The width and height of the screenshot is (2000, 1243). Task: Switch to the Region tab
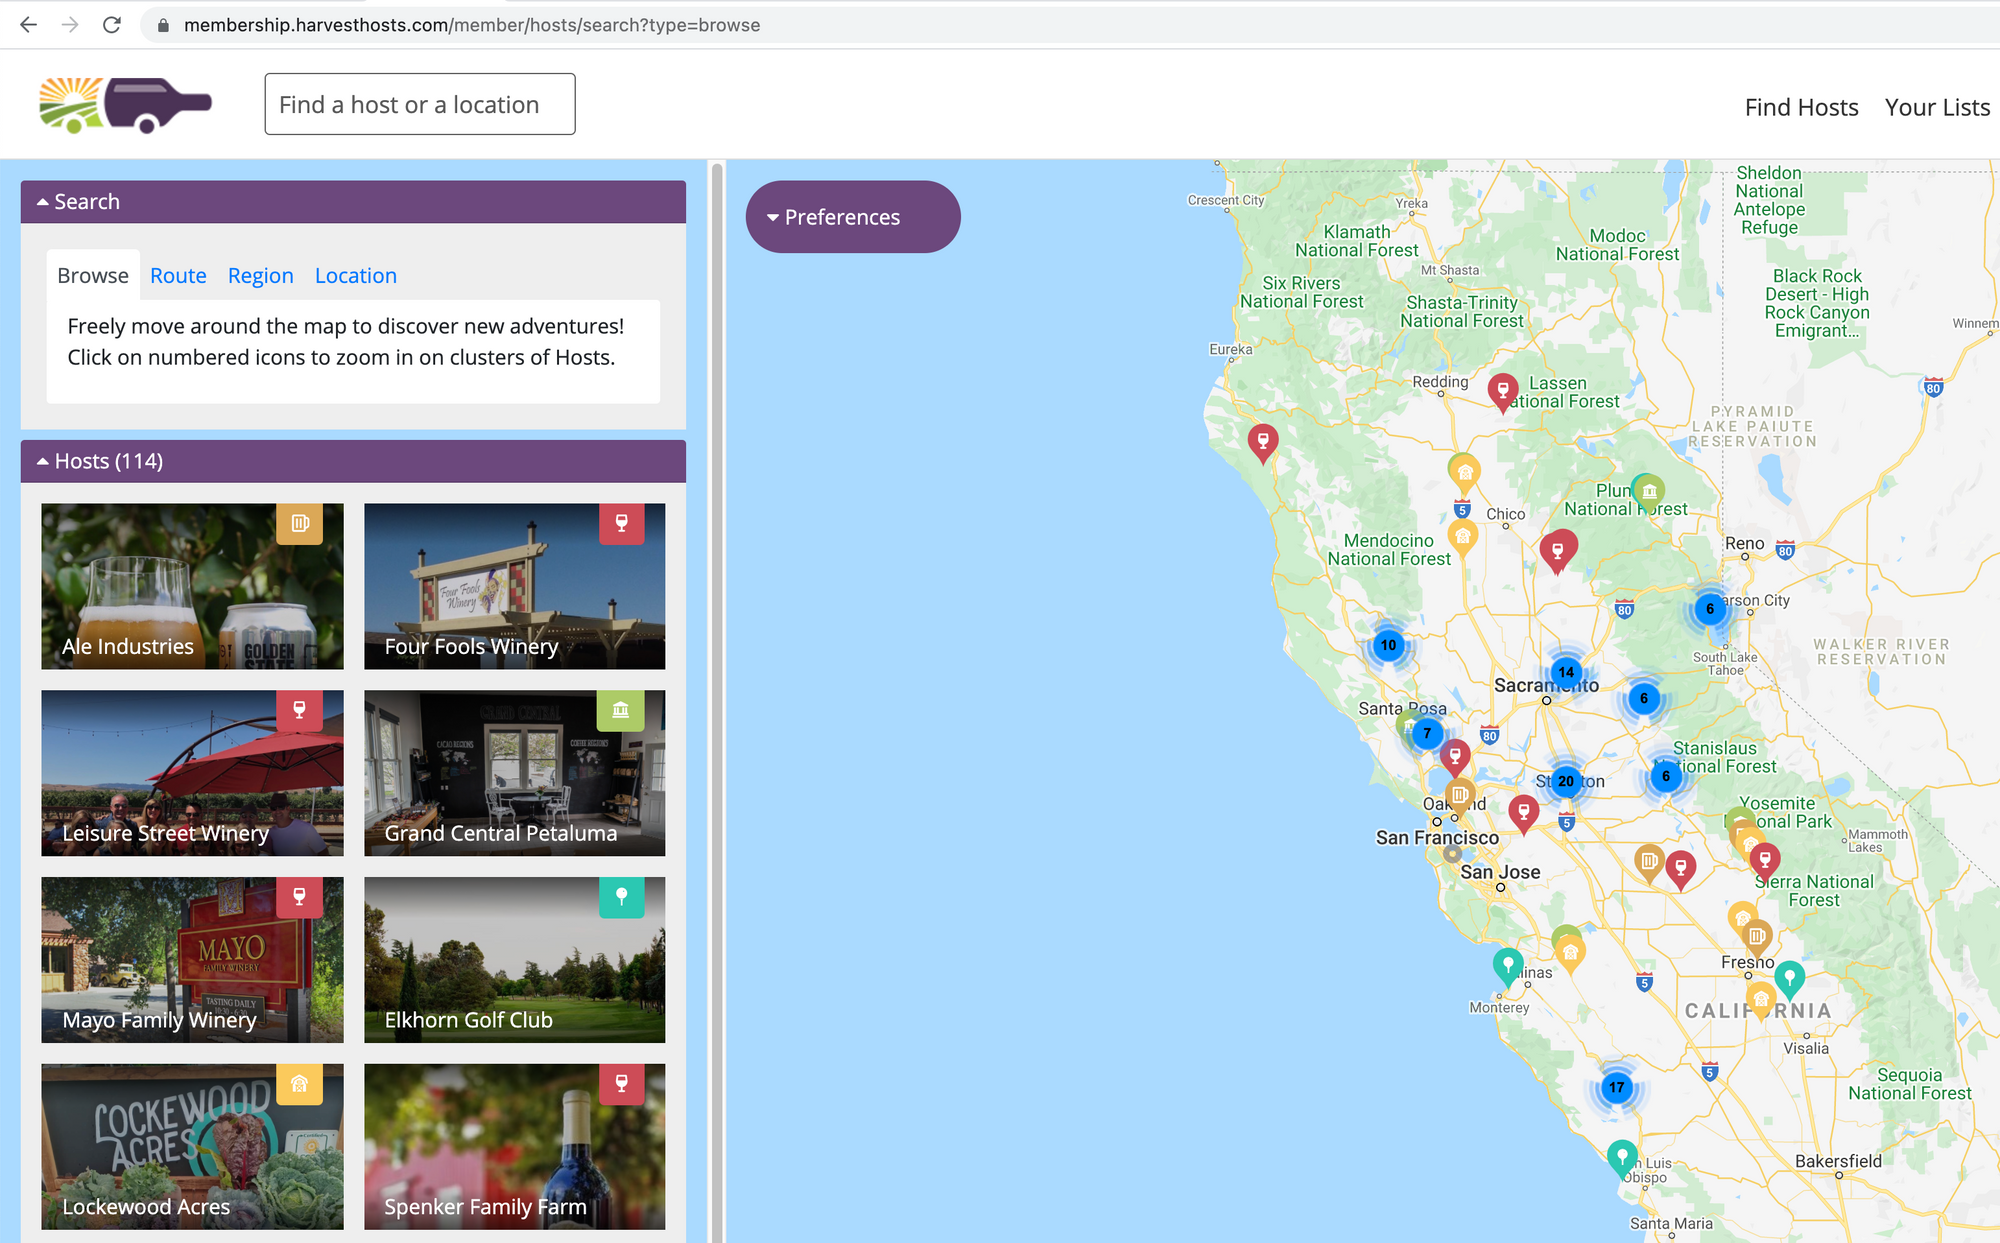(260, 276)
